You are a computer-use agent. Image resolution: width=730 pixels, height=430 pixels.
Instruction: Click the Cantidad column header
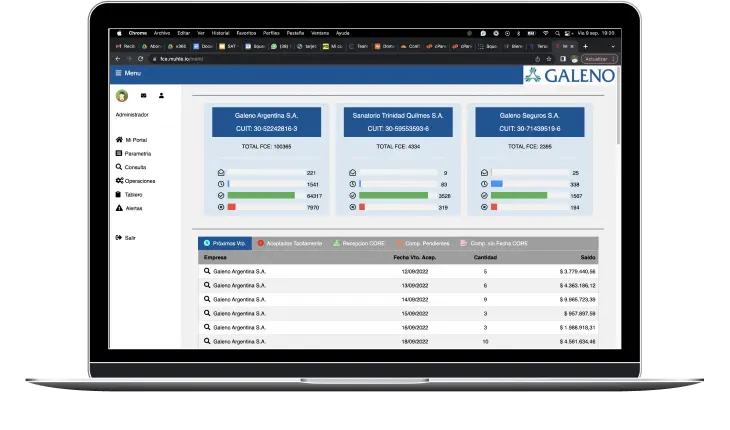[x=485, y=257]
